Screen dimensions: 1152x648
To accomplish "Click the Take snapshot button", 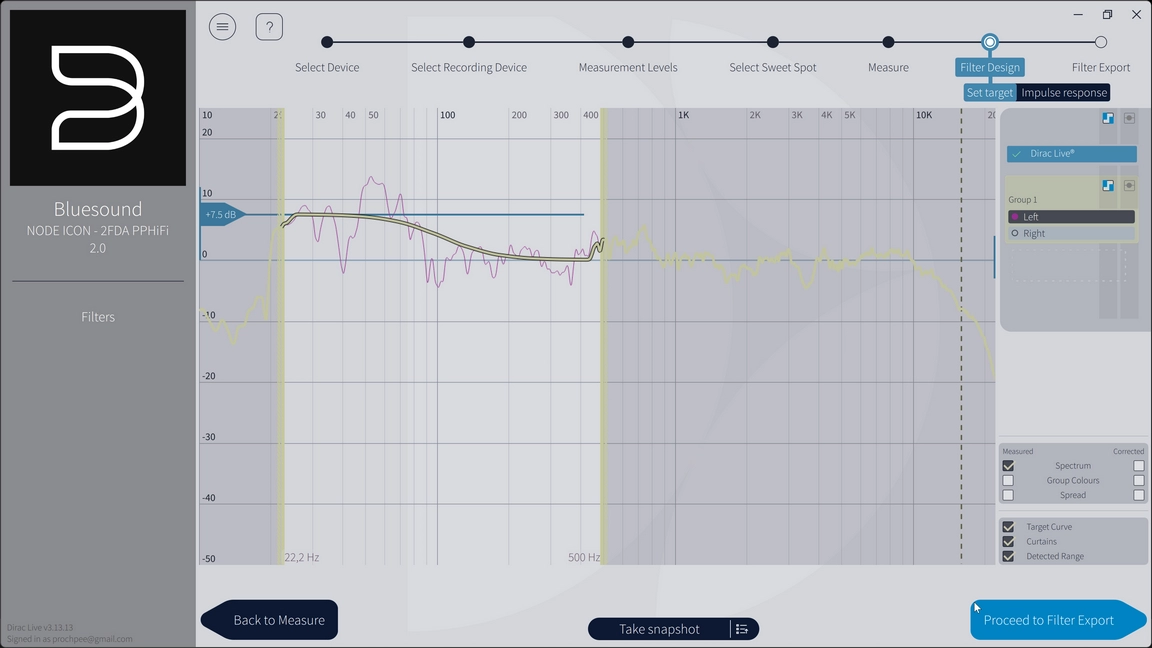I will [x=659, y=629].
